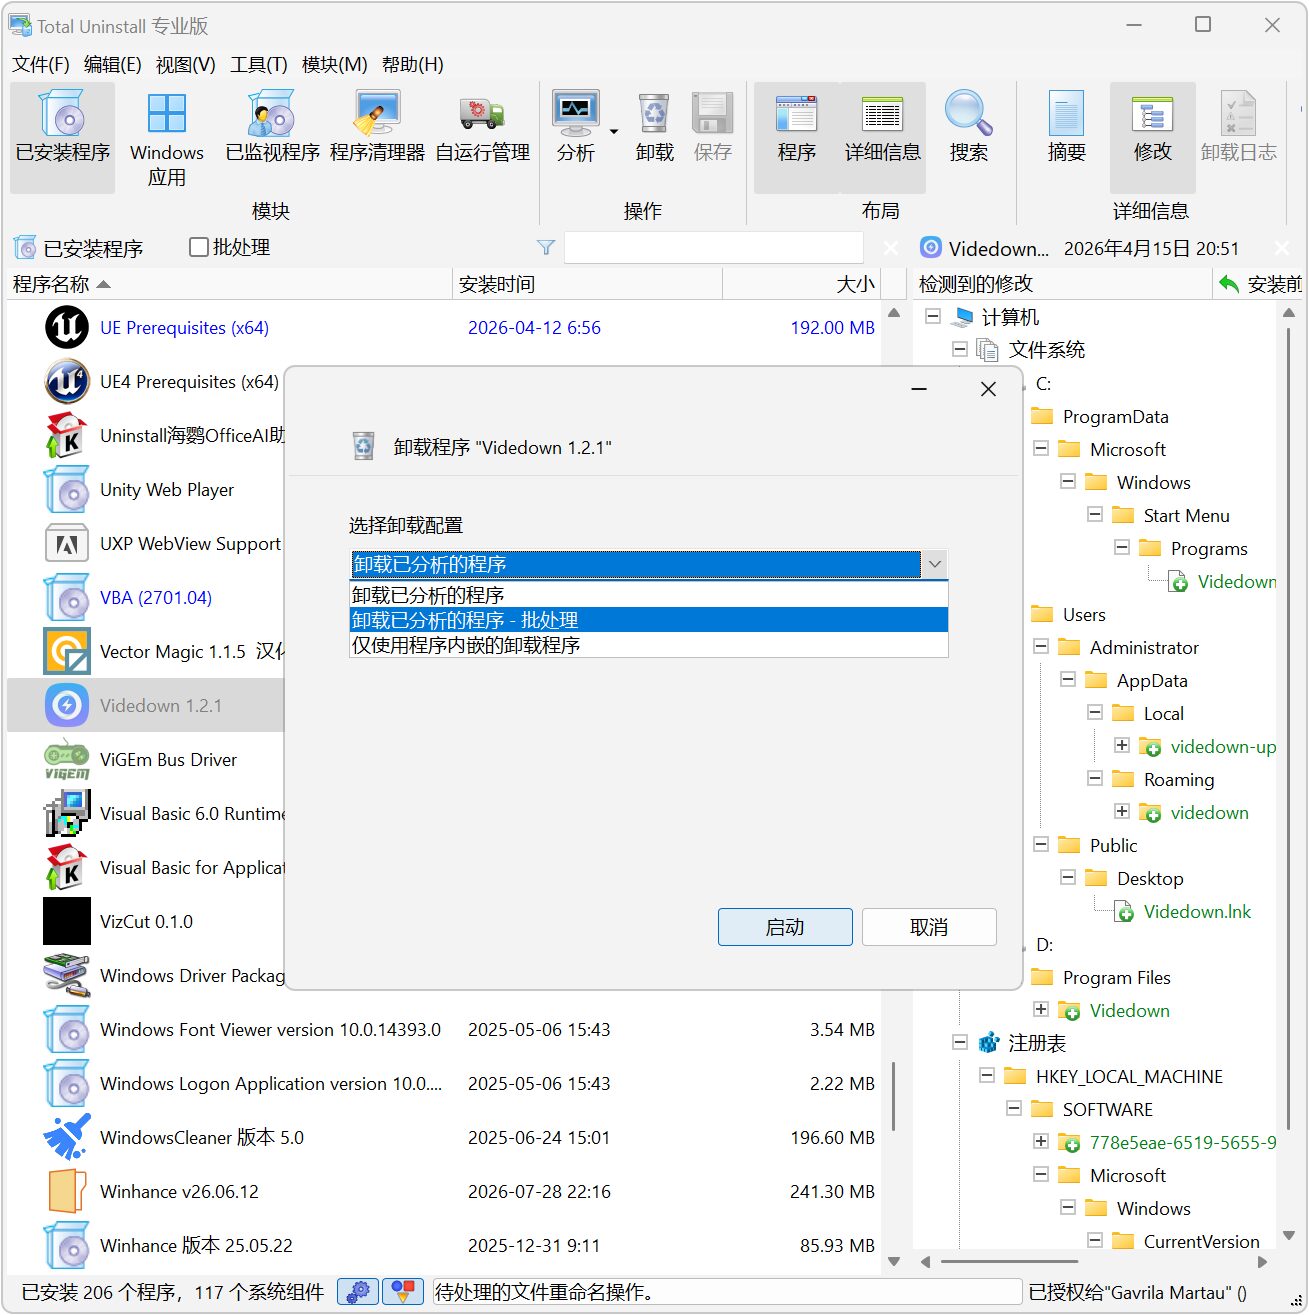Open the 选择卸载配置 combo box arrow
The image size is (1309, 1315).
pos(934,564)
